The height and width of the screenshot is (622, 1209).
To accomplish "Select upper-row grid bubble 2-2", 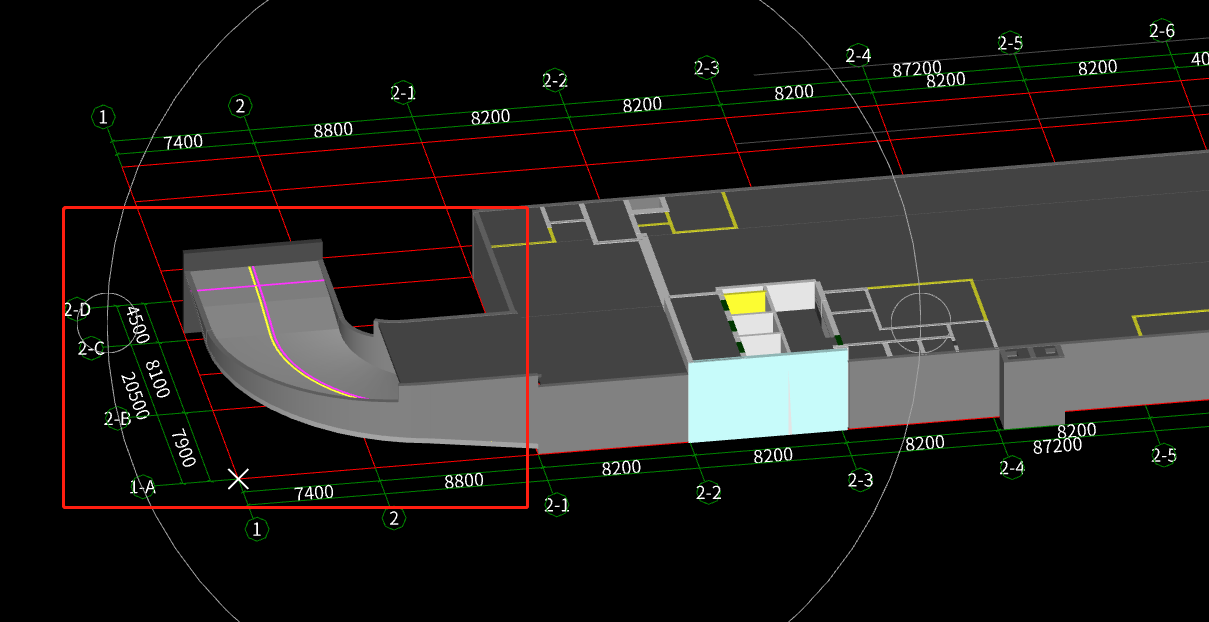I will click(x=555, y=80).
